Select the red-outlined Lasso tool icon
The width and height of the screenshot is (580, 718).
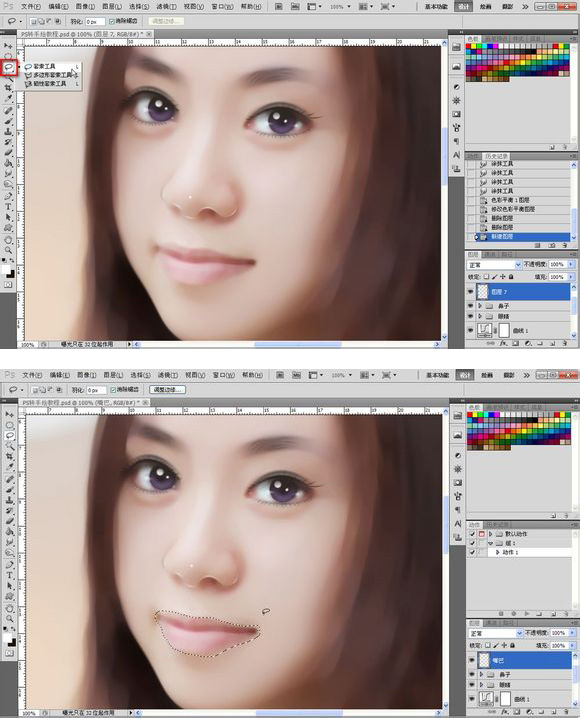point(9,68)
